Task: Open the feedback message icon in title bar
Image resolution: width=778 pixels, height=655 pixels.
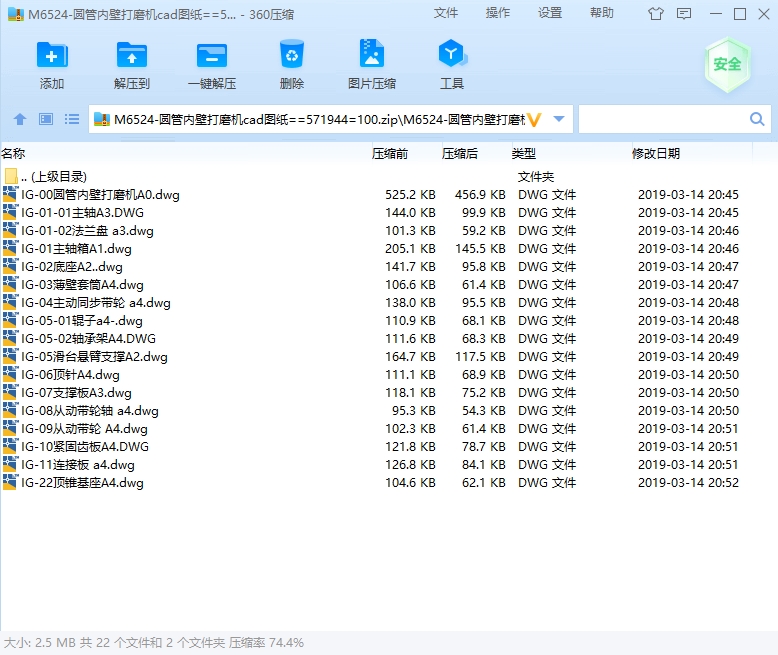Action: [684, 14]
